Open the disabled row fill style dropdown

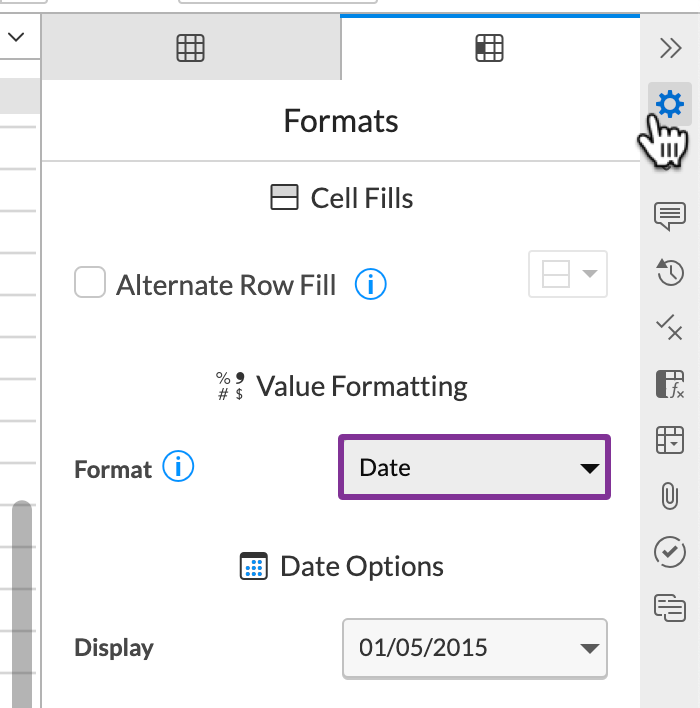pos(567,275)
